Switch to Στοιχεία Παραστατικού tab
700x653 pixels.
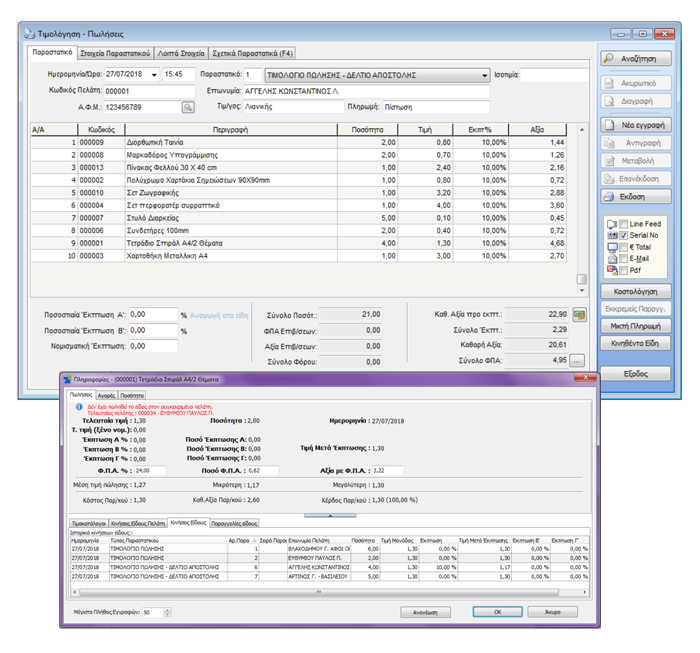click(114, 52)
